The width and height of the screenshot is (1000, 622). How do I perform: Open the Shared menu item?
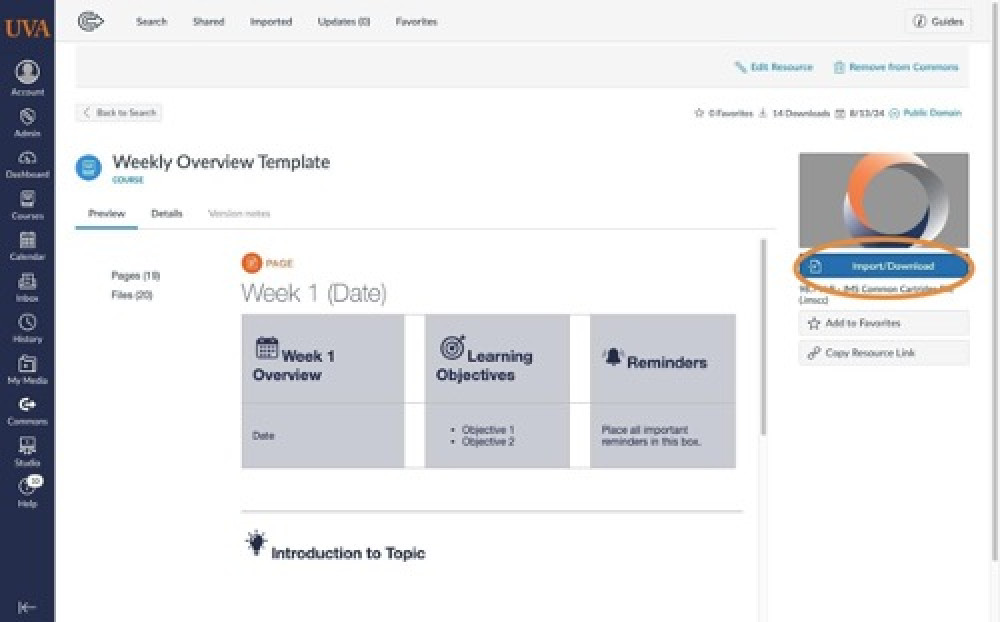pyautogui.click(x=209, y=22)
